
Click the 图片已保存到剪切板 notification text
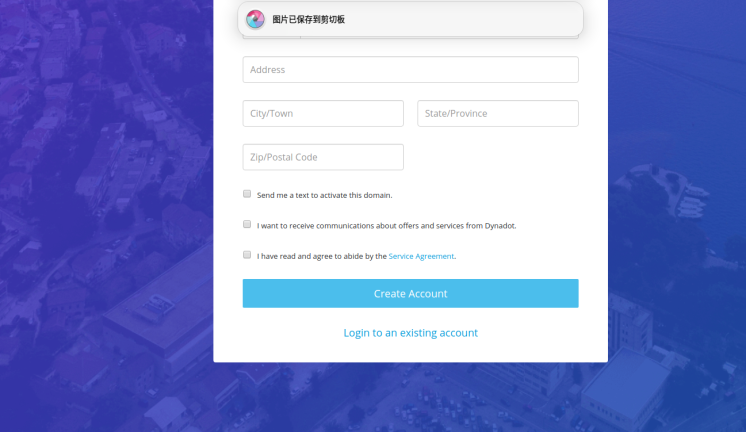pyautogui.click(x=308, y=19)
